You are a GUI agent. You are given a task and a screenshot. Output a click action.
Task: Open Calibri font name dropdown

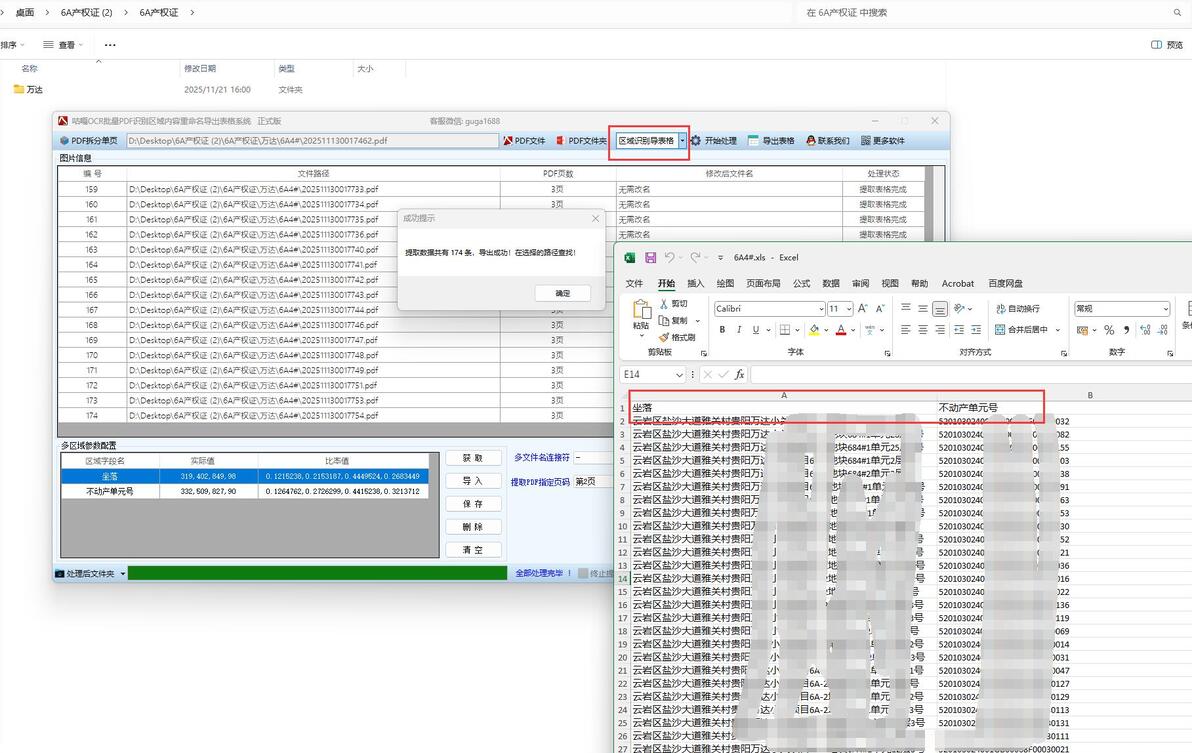(821, 309)
